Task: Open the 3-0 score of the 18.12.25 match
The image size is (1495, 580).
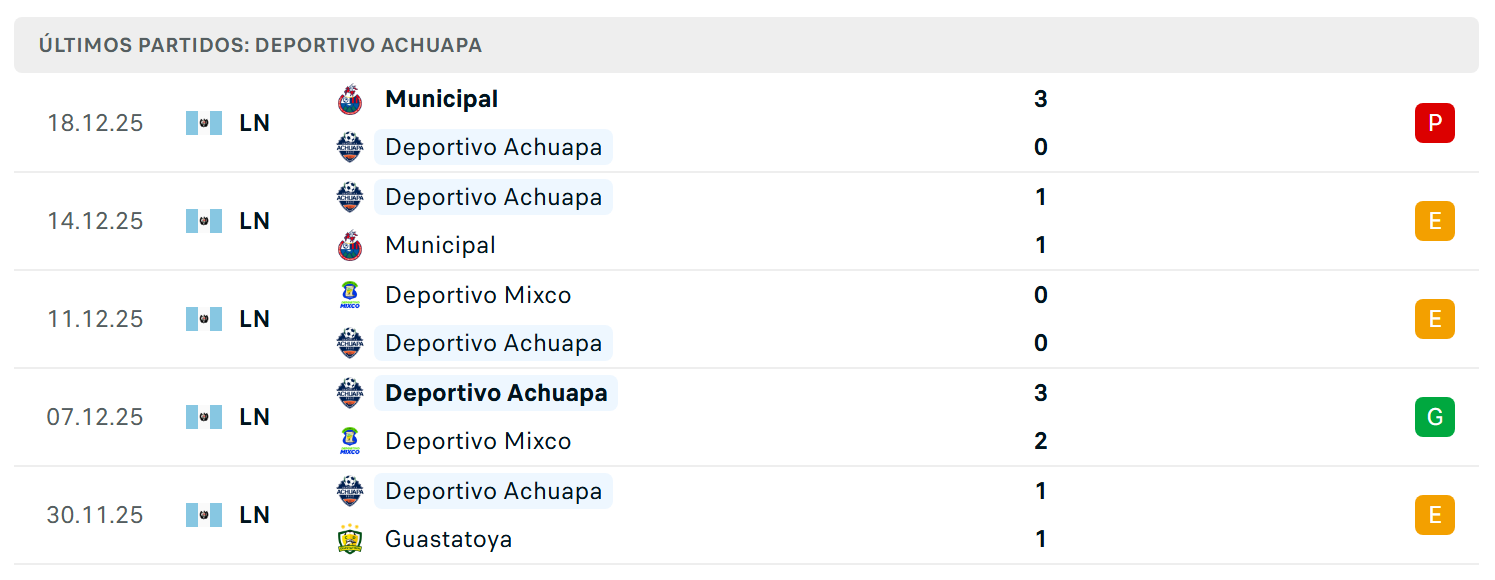Action: (1040, 123)
